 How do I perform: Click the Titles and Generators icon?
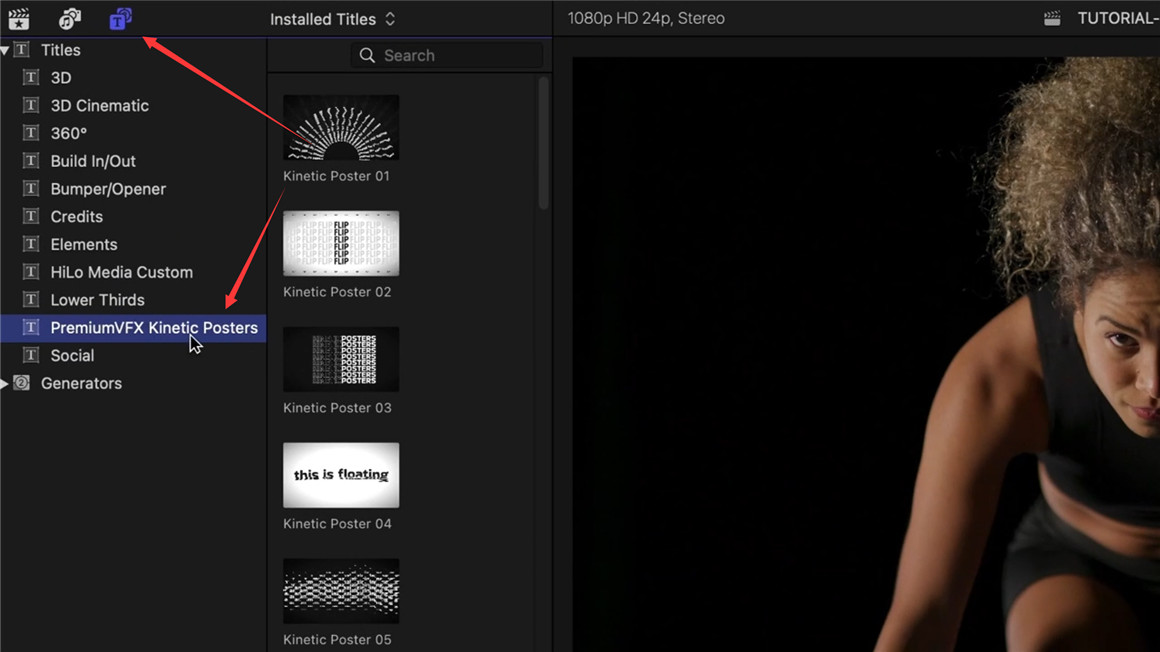pyautogui.click(x=120, y=18)
